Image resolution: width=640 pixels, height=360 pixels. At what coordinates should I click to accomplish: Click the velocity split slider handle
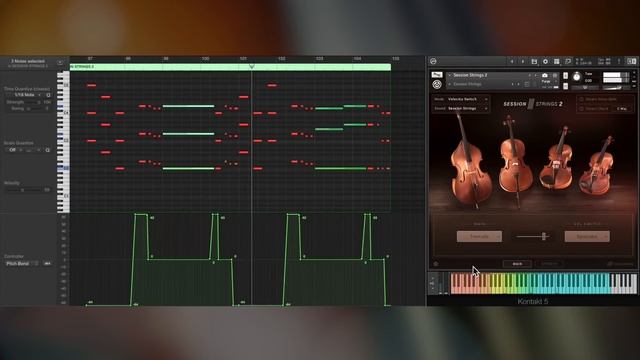pyautogui.click(x=544, y=236)
